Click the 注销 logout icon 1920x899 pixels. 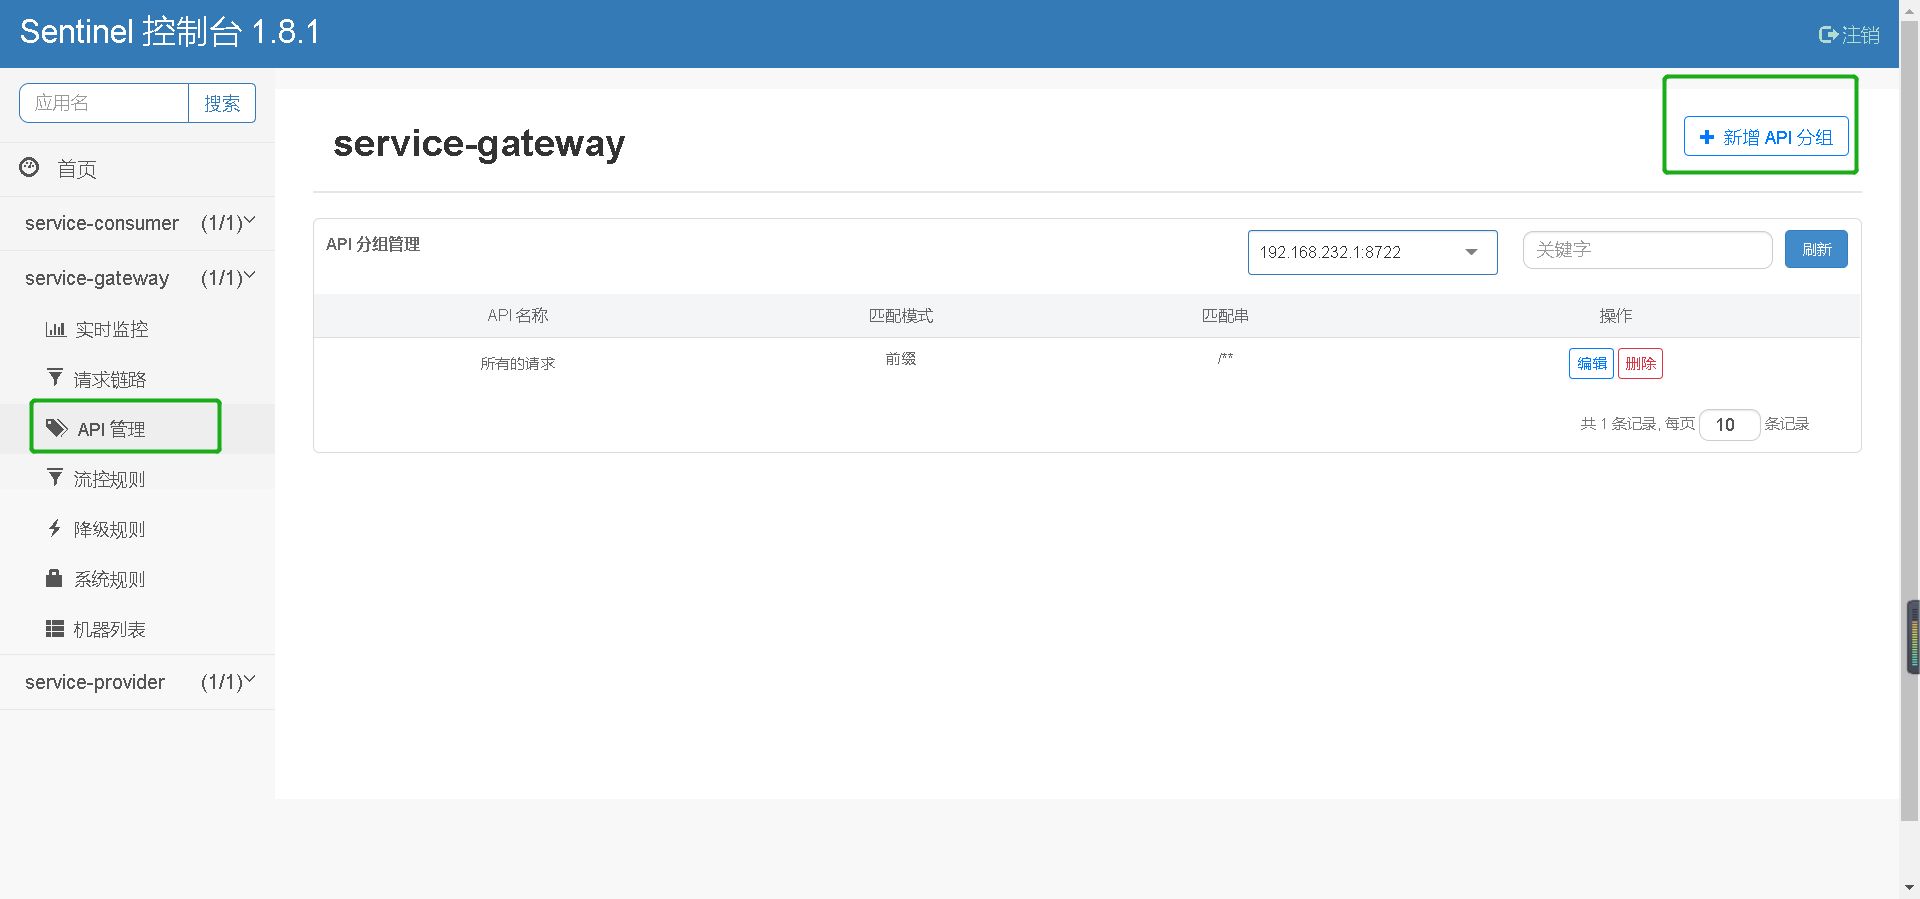point(1828,35)
